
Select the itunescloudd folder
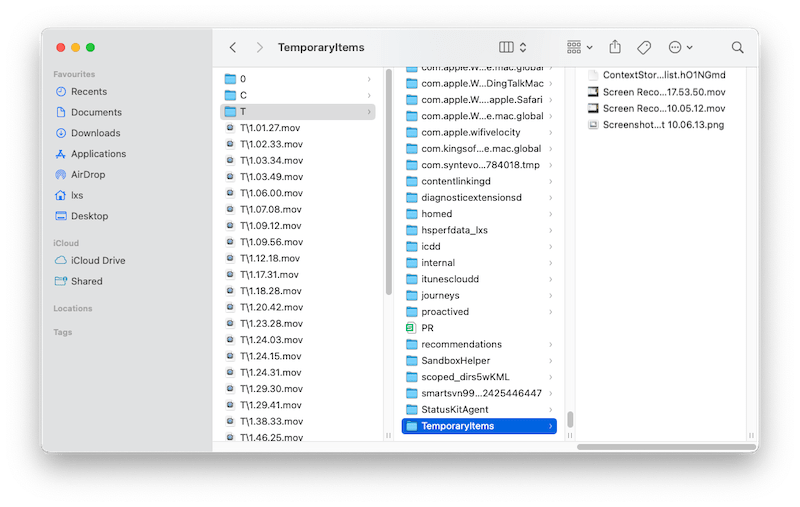(x=479, y=280)
